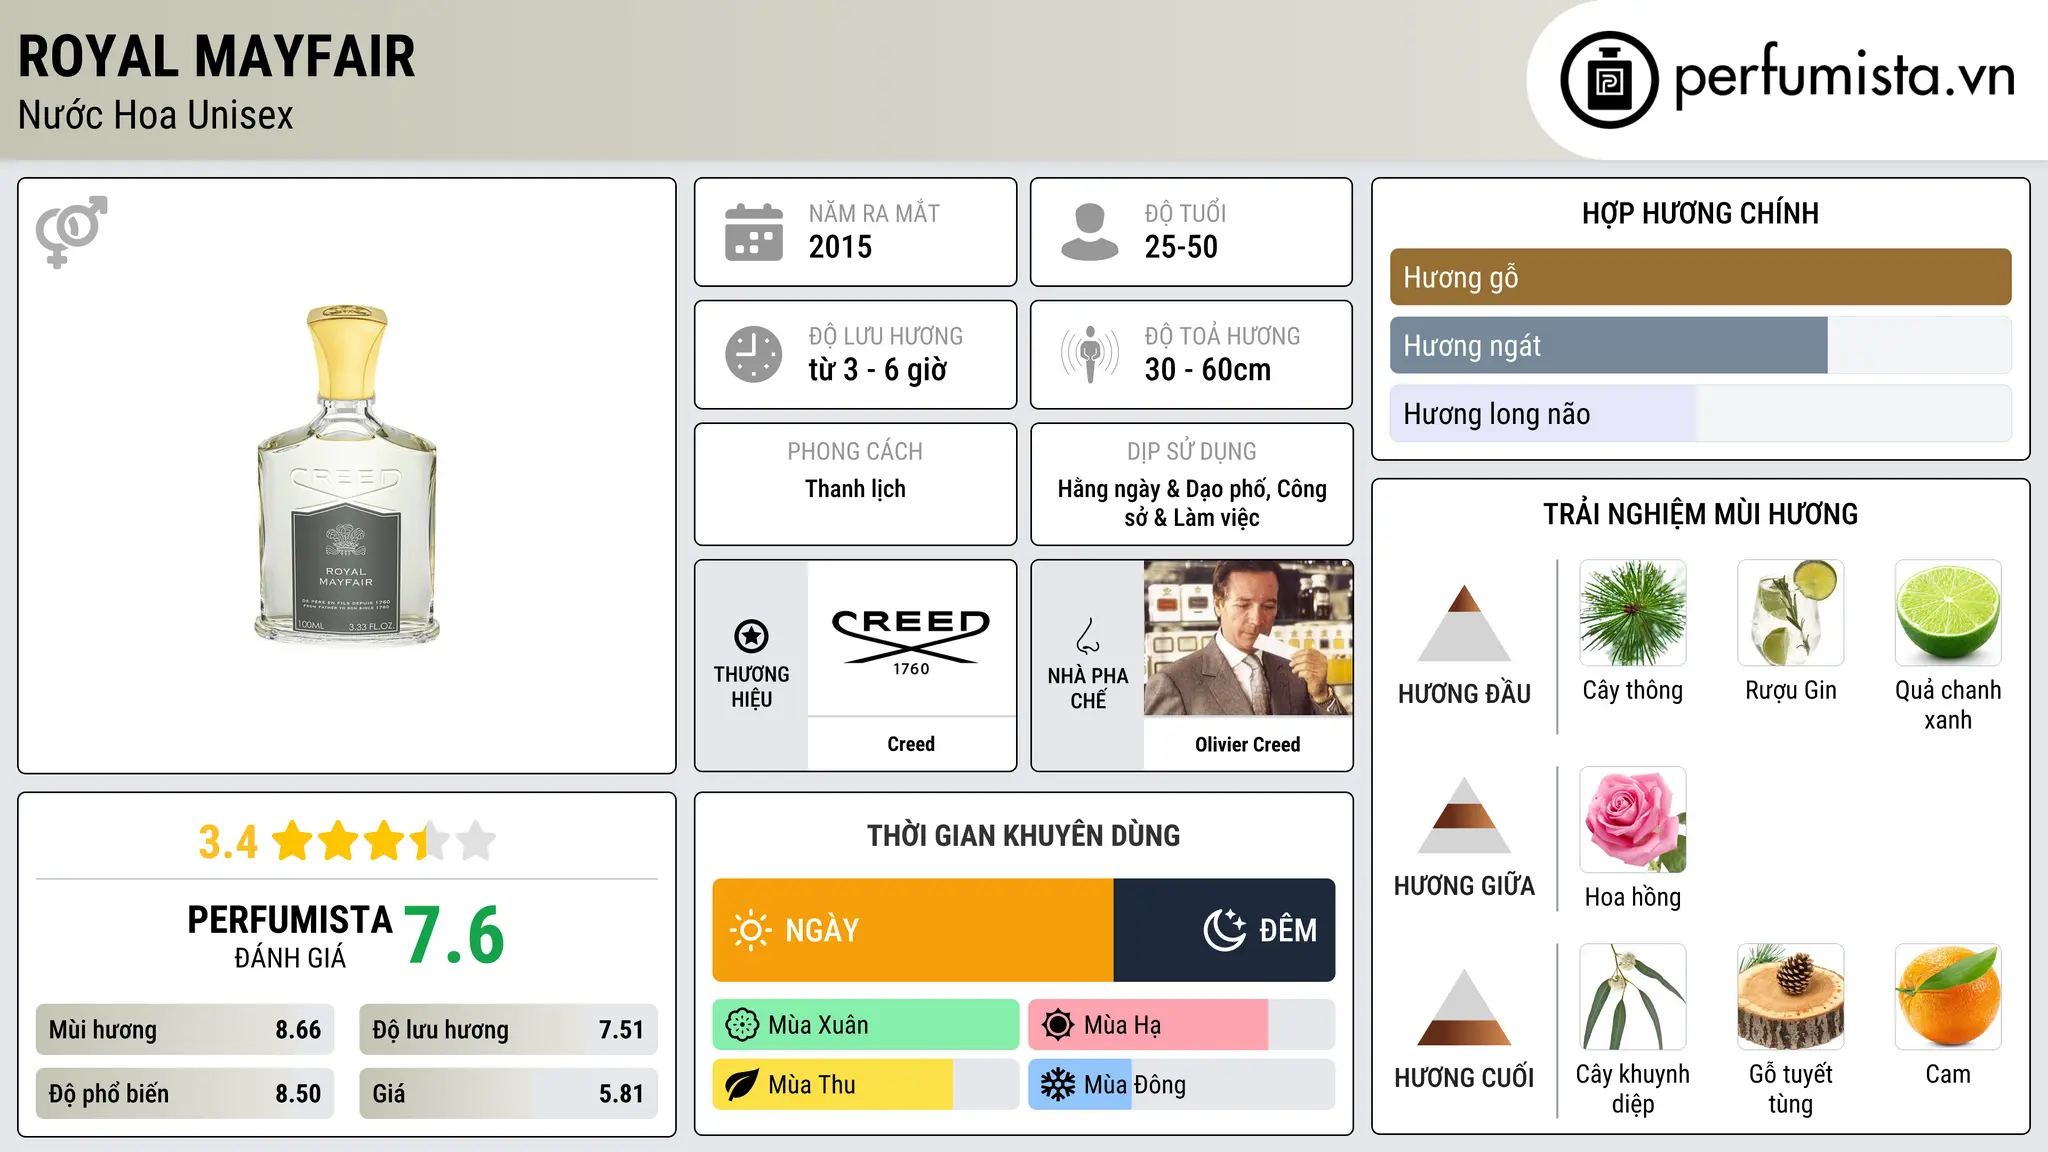Click the HỢP HƯƠNG CHÍNH heading
The width and height of the screenshot is (2048, 1152).
click(1700, 213)
